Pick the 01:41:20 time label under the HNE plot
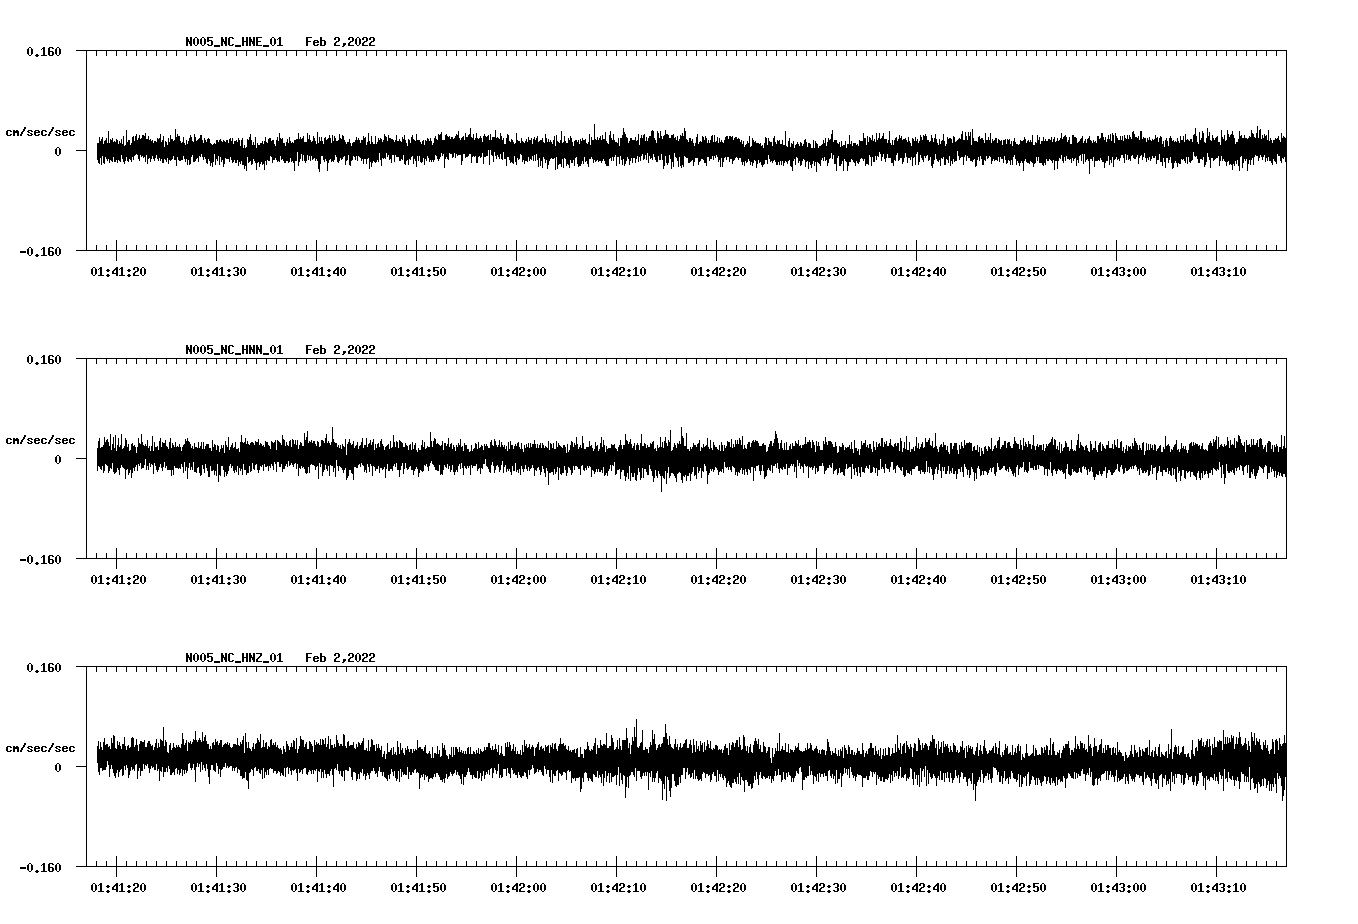 tap(118, 272)
